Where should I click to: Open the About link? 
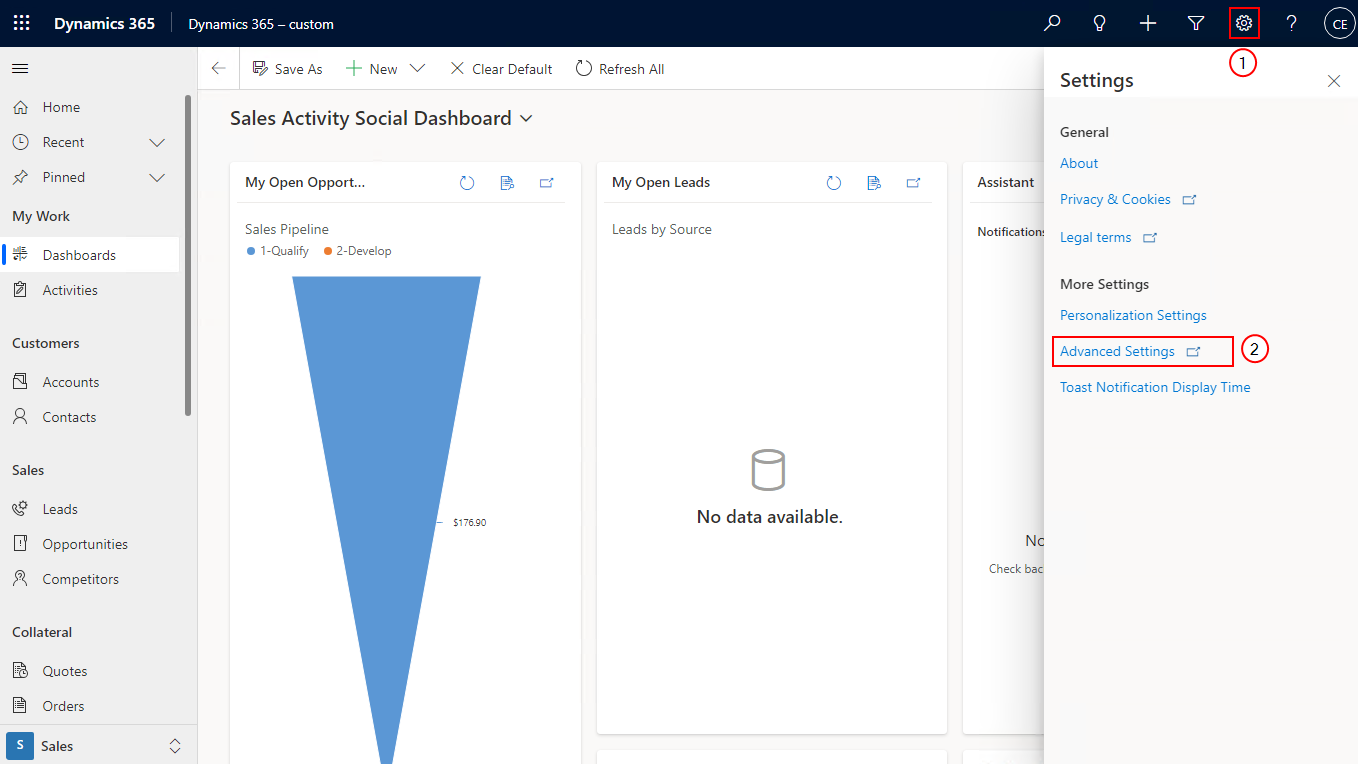click(x=1079, y=163)
